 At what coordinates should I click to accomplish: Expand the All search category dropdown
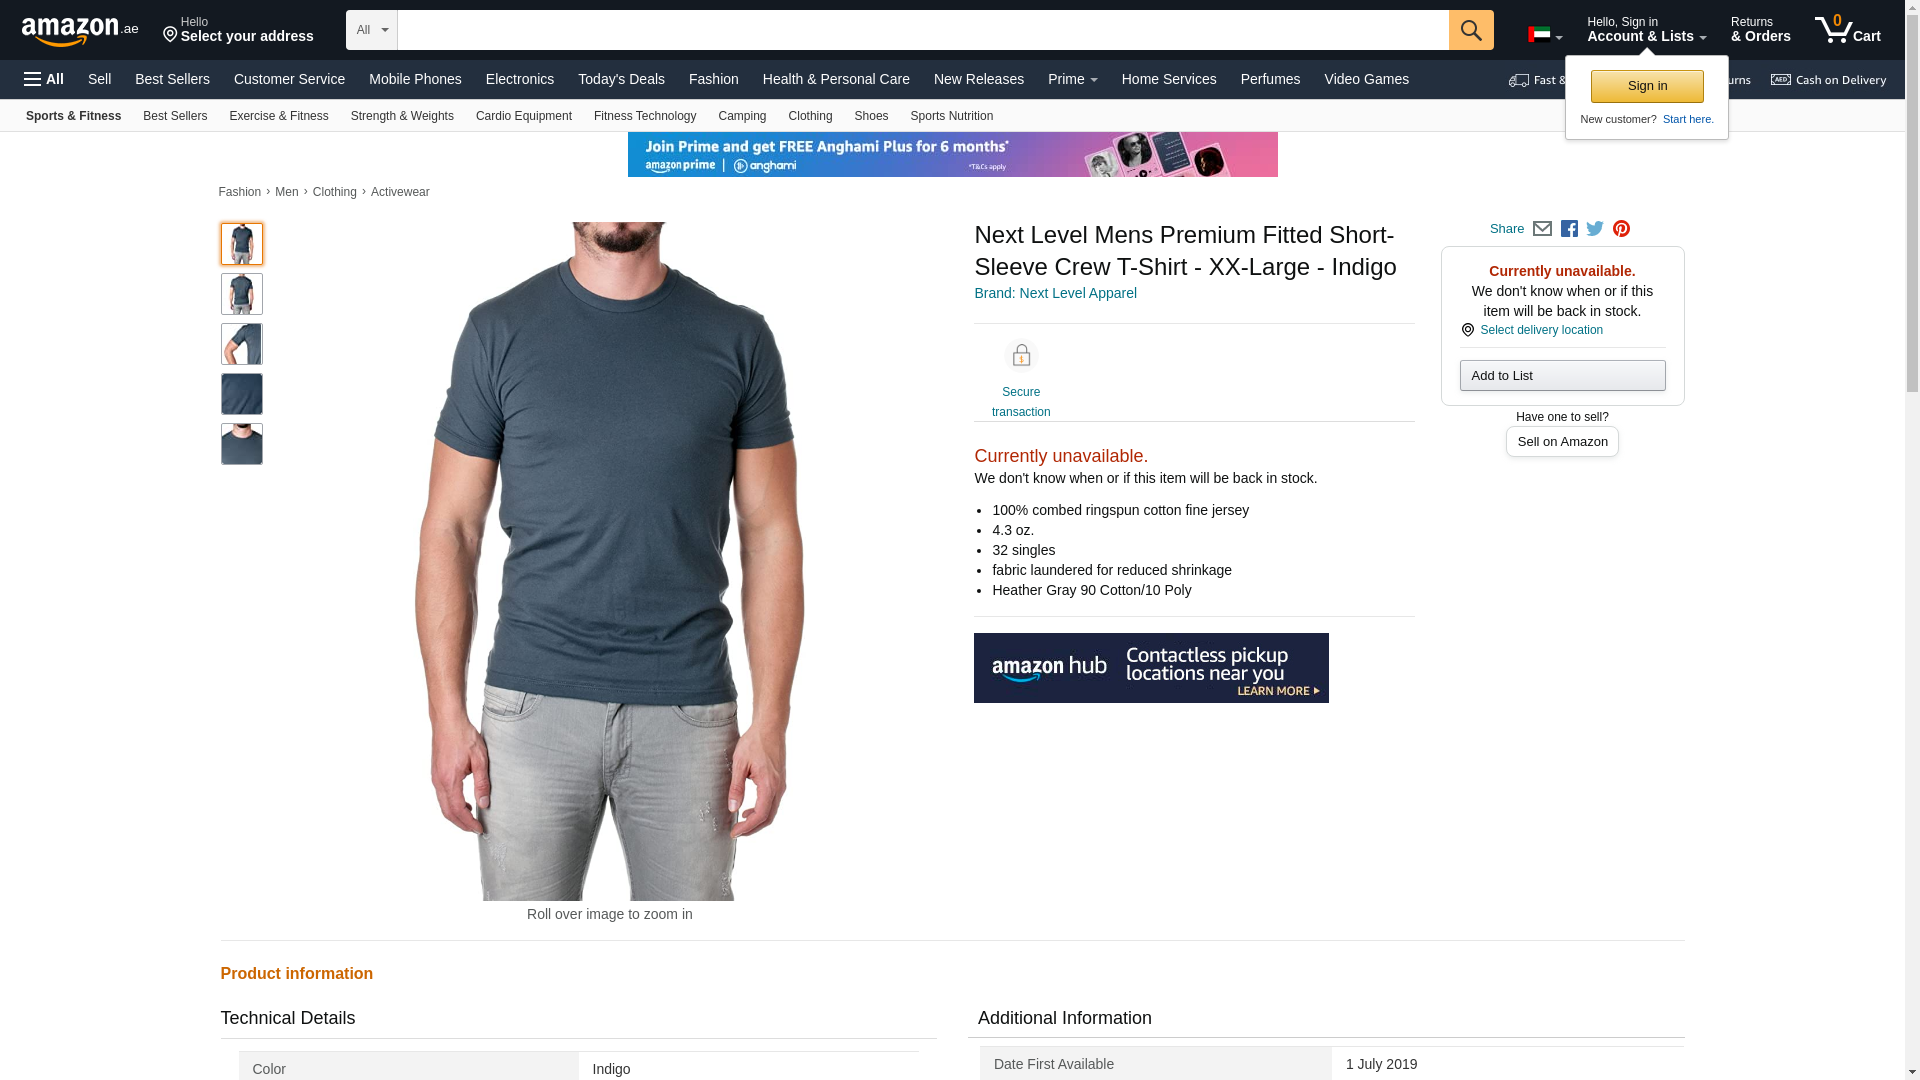[372, 30]
